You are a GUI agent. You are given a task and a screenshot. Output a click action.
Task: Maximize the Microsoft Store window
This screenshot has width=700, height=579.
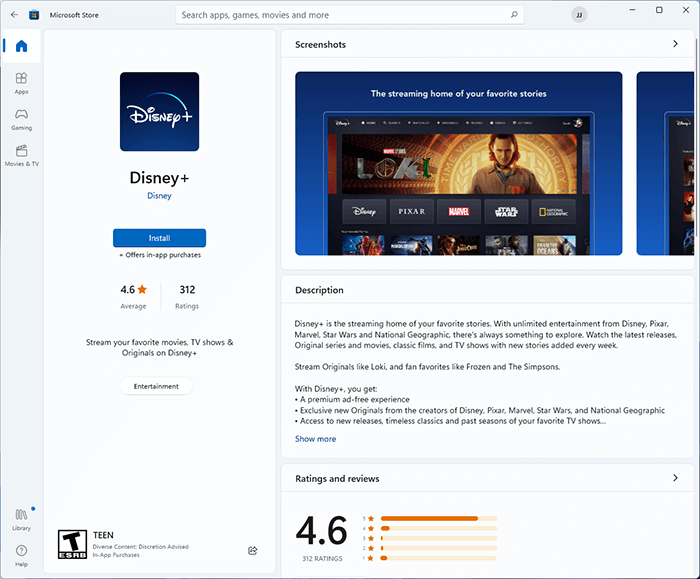[659, 10]
